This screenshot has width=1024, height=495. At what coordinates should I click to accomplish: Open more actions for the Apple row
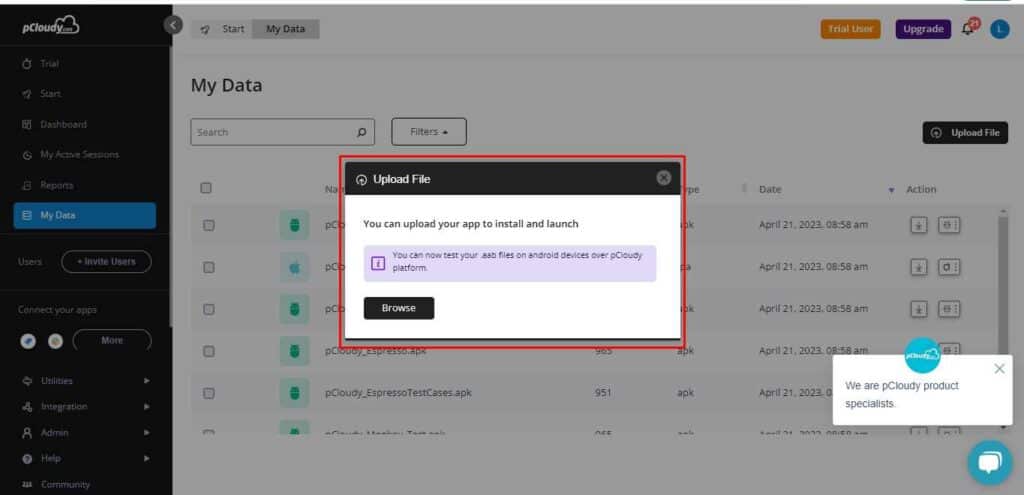coord(948,267)
